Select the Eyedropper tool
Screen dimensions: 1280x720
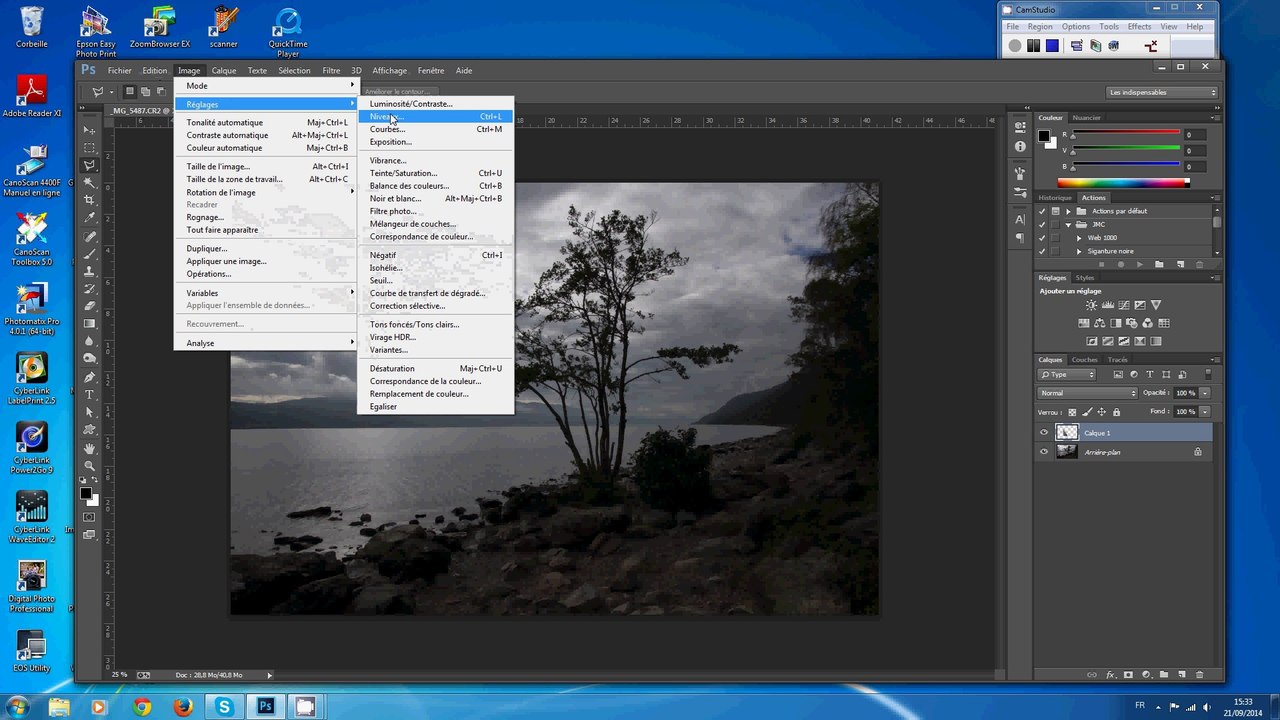pyautogui.click(x=90, y=215)
